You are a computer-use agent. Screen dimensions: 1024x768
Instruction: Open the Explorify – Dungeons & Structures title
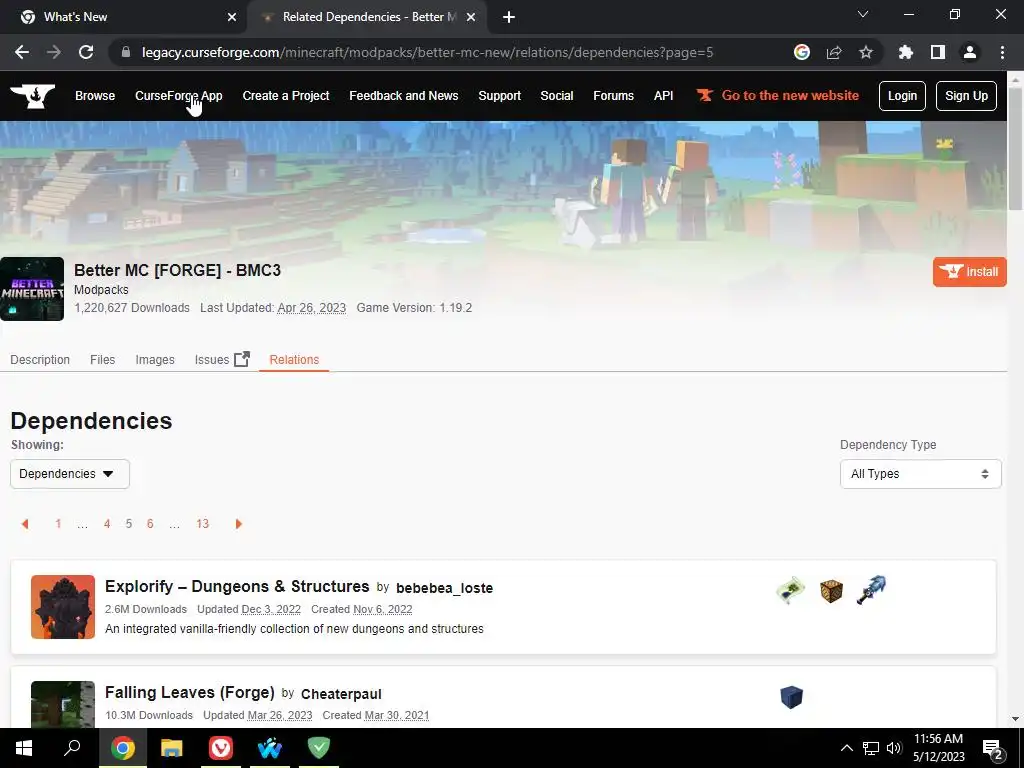pyautogui.click(x=237, y=586)
